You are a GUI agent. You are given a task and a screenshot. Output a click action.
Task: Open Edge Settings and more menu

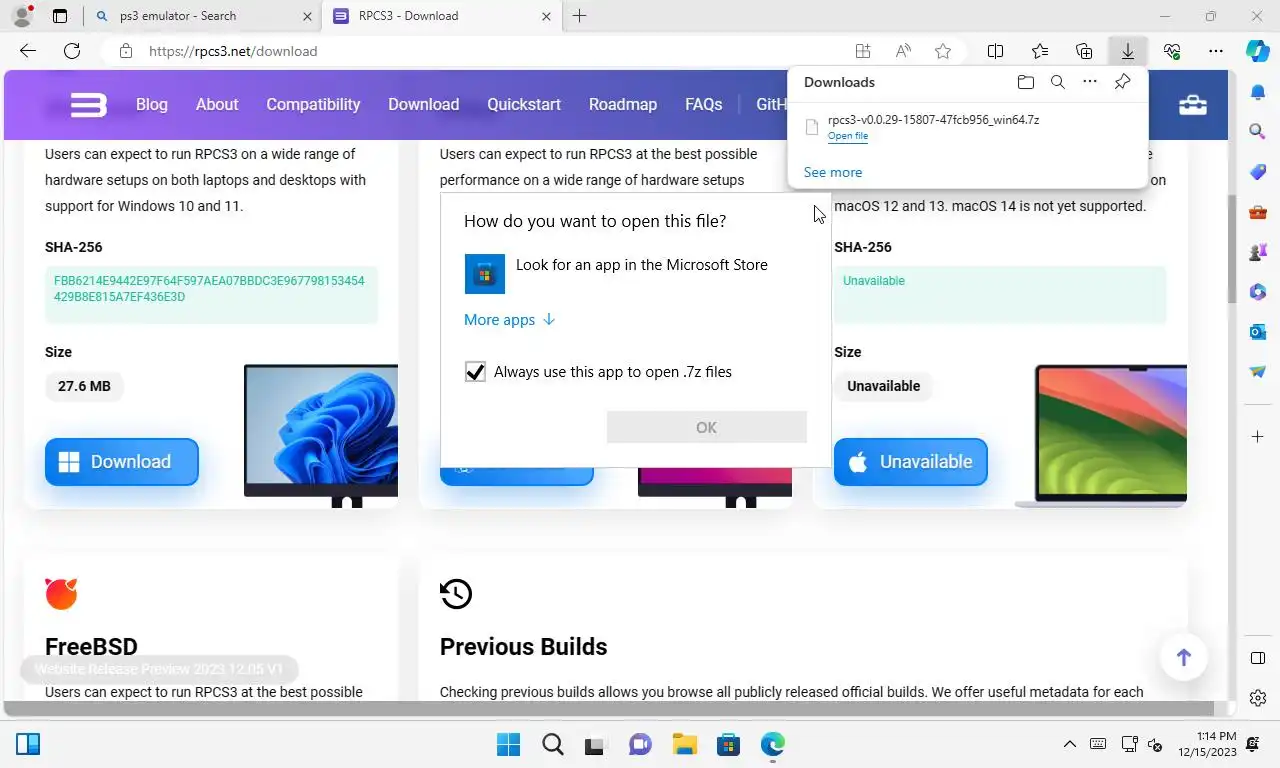click(x=1215, y=51)
